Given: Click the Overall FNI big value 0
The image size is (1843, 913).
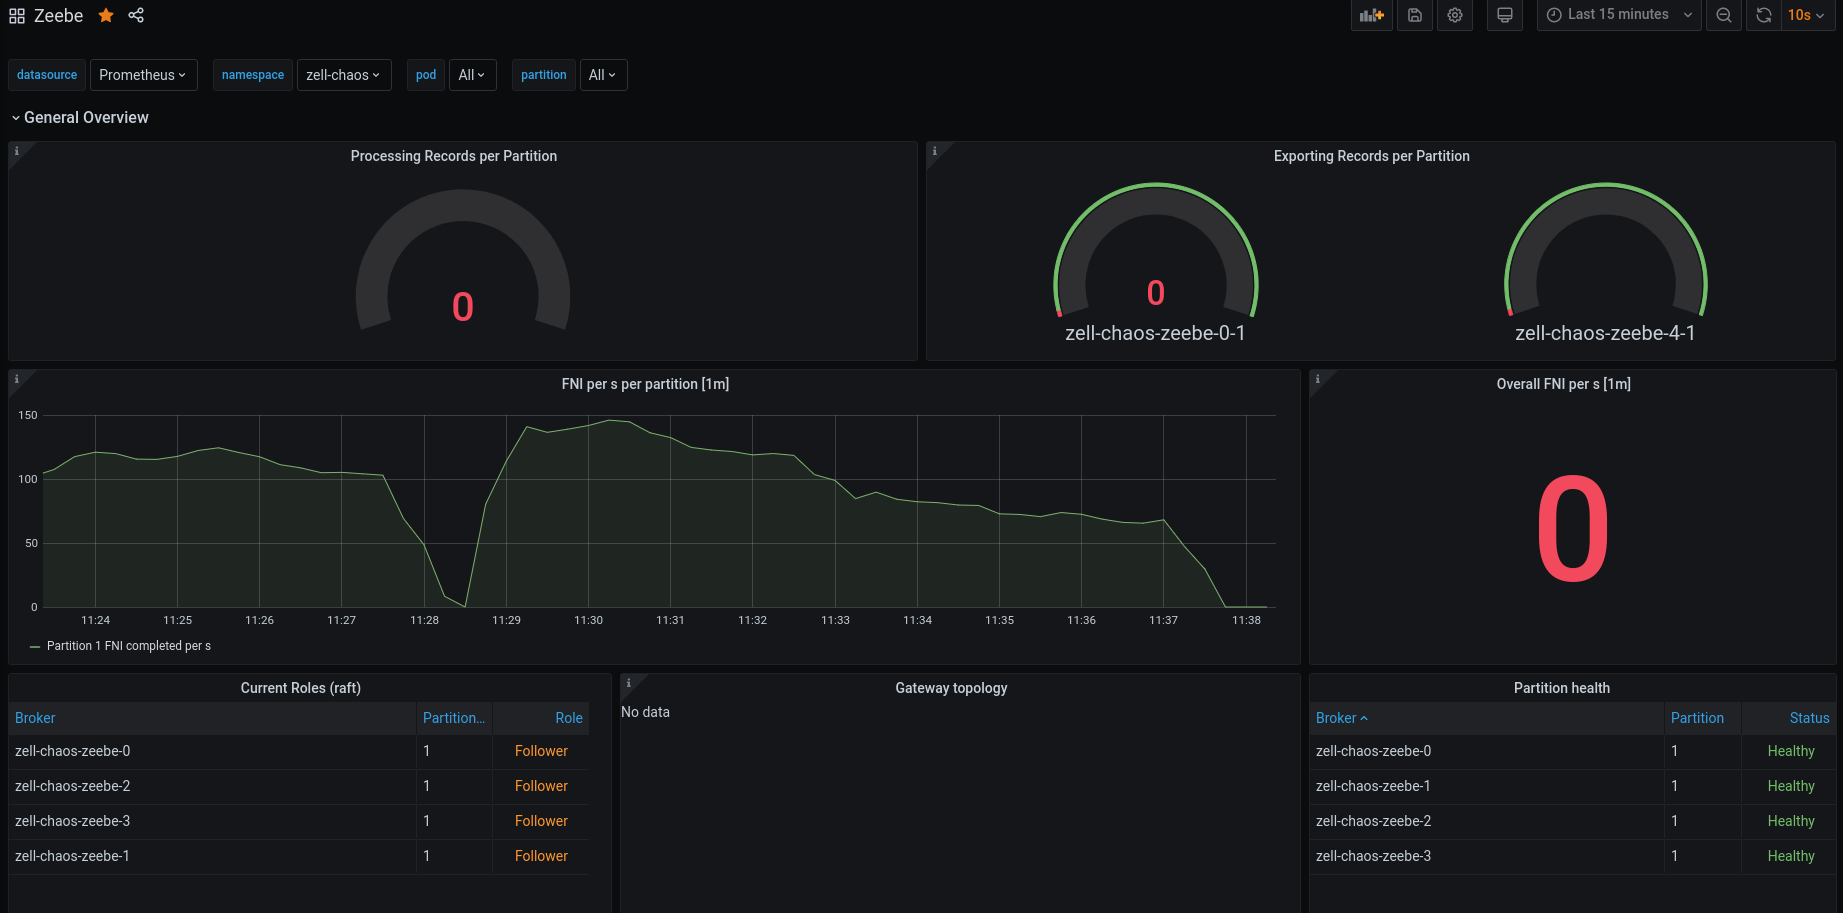Looking at the screenshot, I should [x=1573, y=529].
